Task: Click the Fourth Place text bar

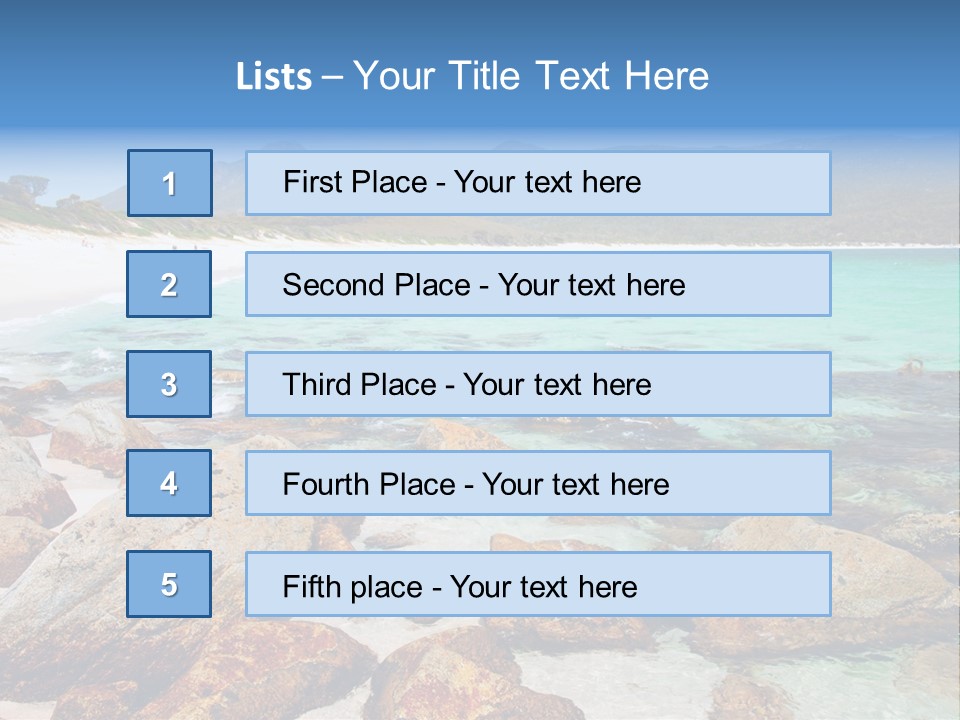Action: (x=538, y=484)
